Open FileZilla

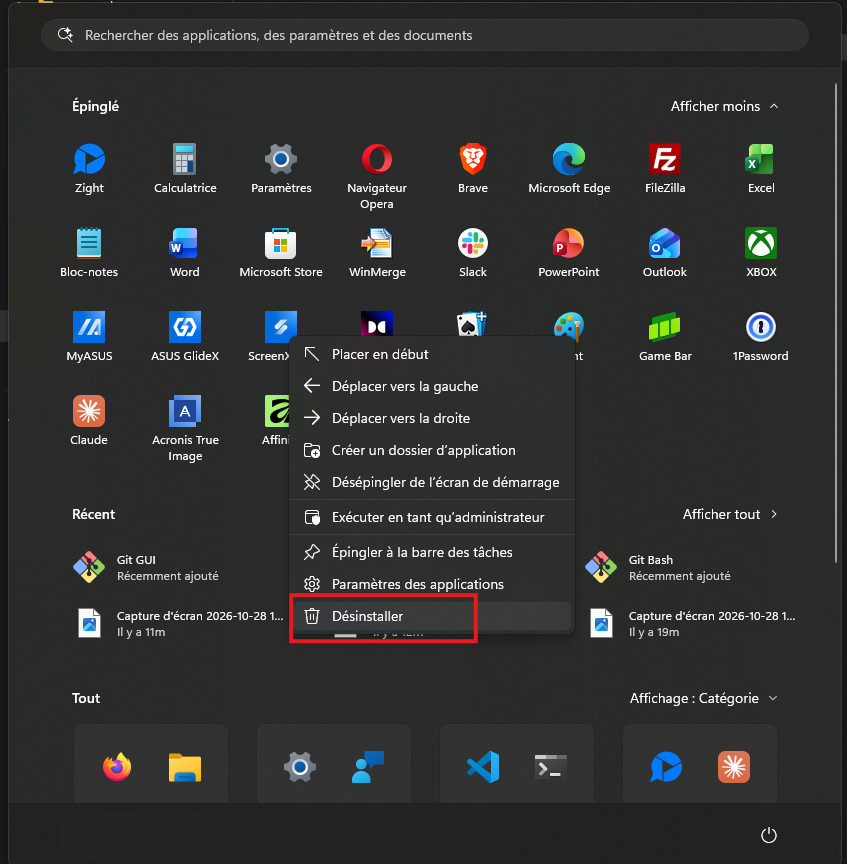[x=665, y=168]
